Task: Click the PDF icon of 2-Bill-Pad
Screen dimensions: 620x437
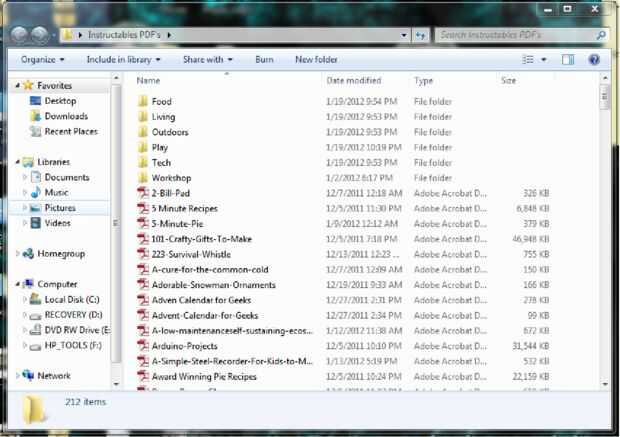Action: click(x=143, y=193)
